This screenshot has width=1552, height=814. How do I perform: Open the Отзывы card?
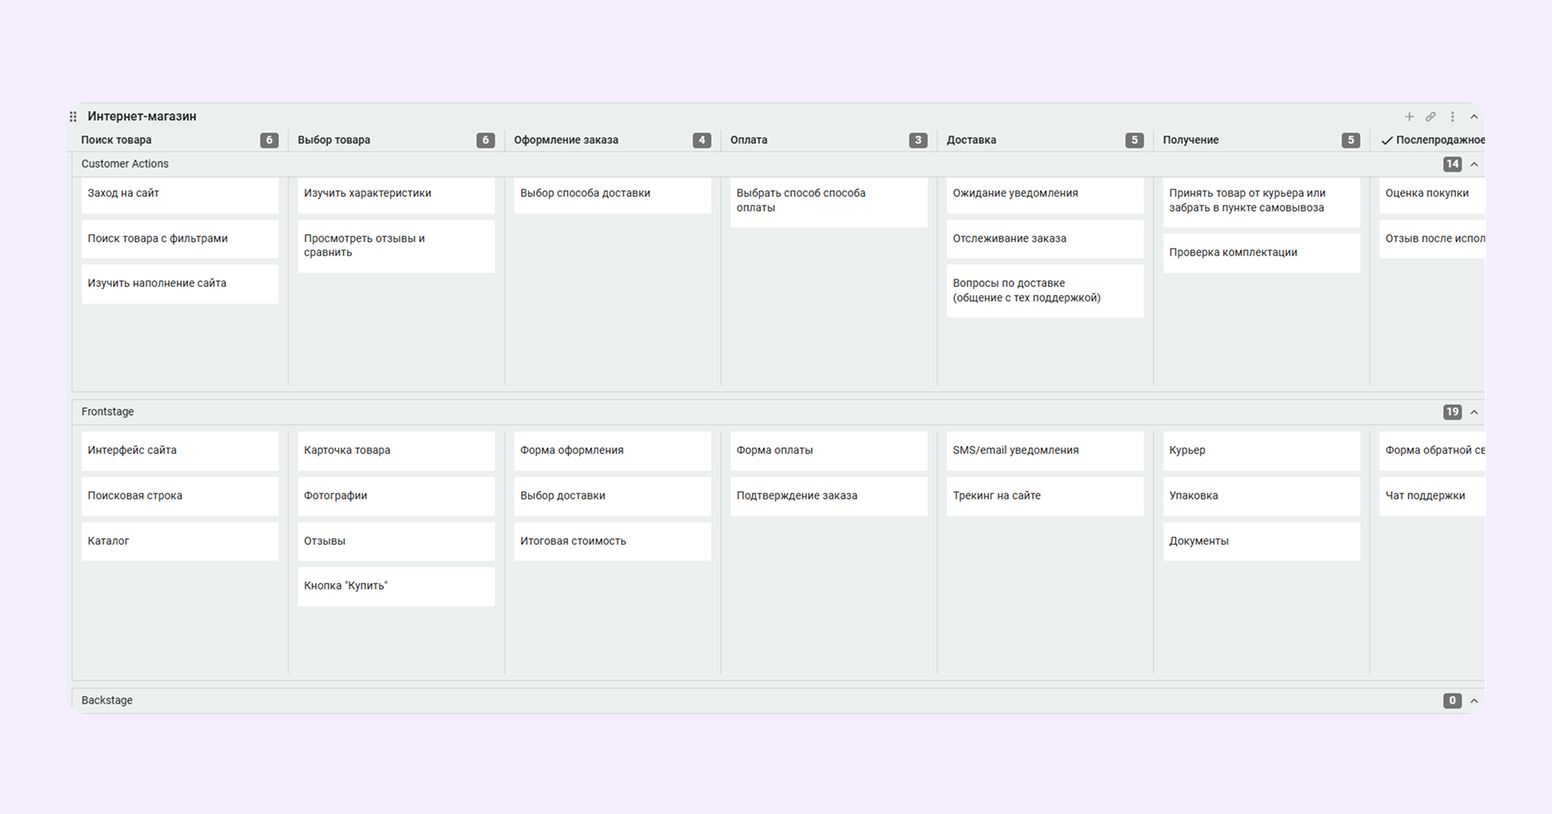click(396, 541)
